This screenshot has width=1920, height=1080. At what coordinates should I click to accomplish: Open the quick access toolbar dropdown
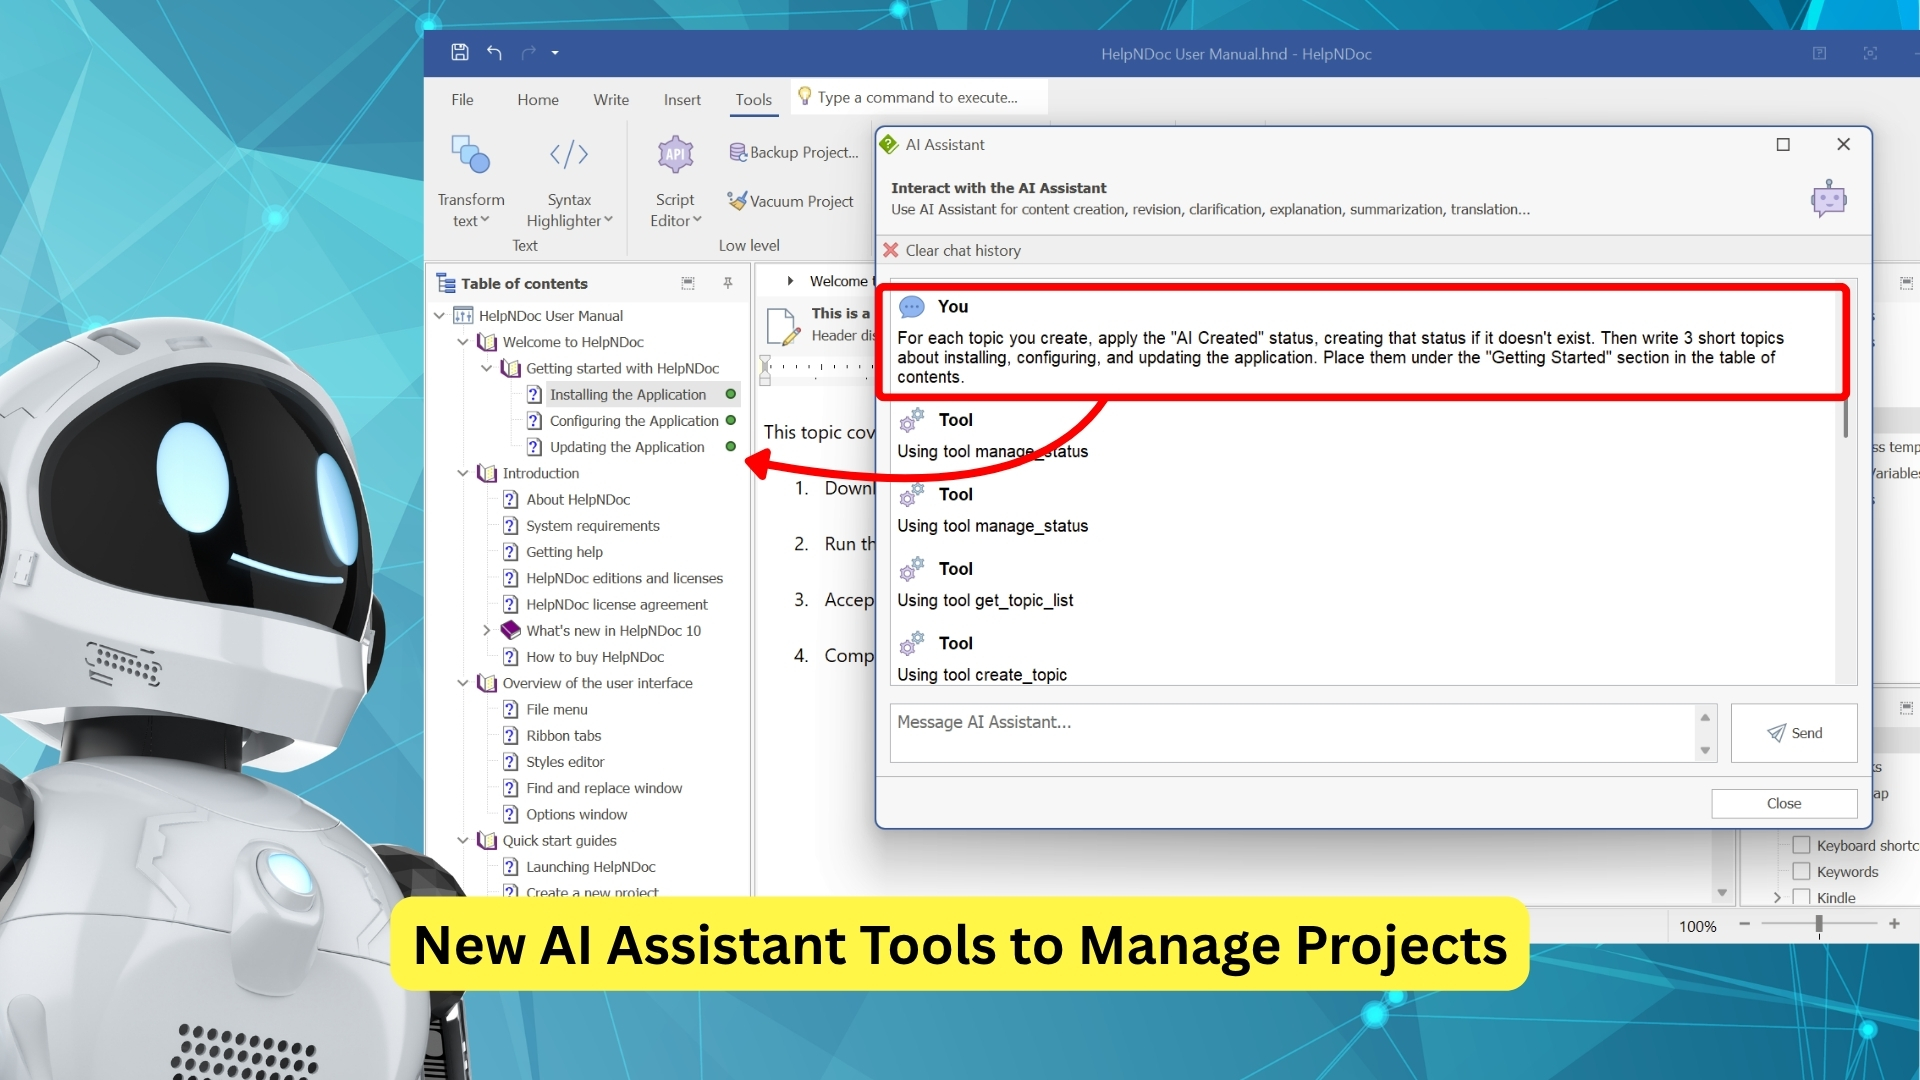click(555, 53)
